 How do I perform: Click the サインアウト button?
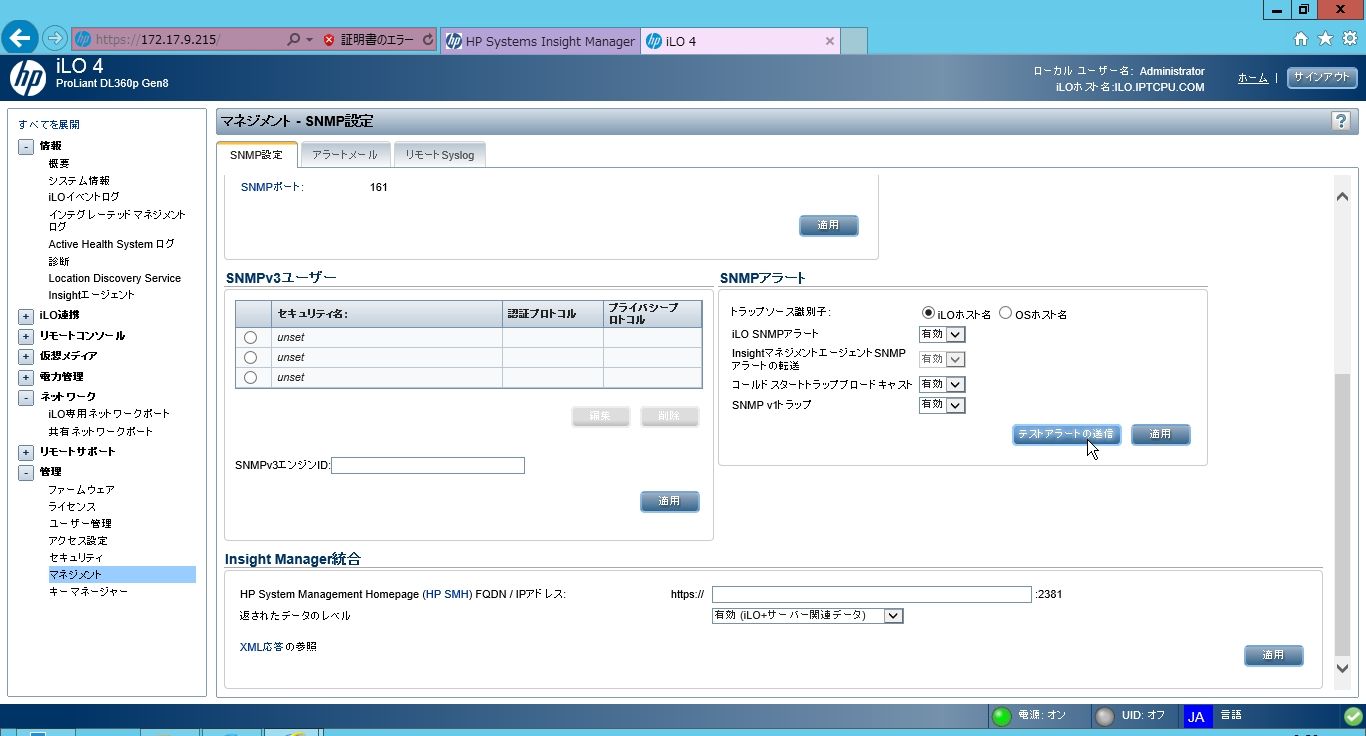click(1321, 77)
